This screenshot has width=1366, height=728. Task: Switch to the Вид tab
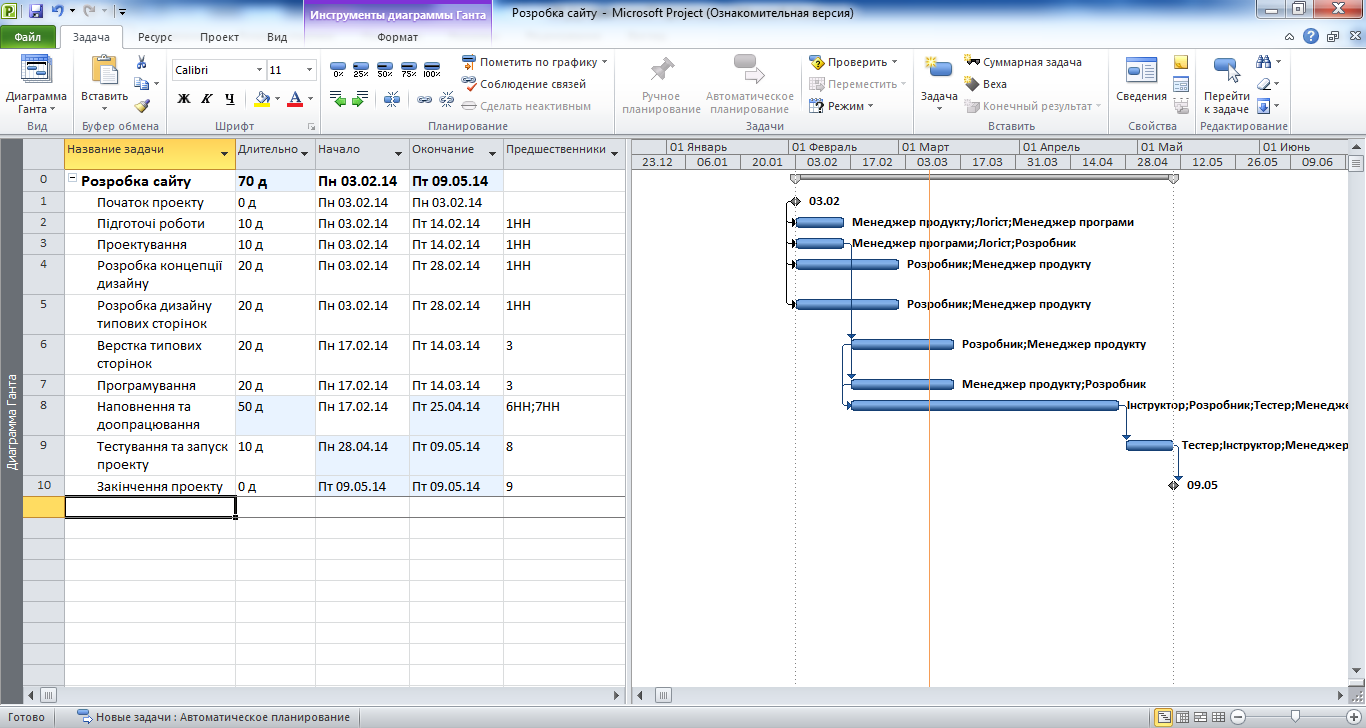click(277, 37)
